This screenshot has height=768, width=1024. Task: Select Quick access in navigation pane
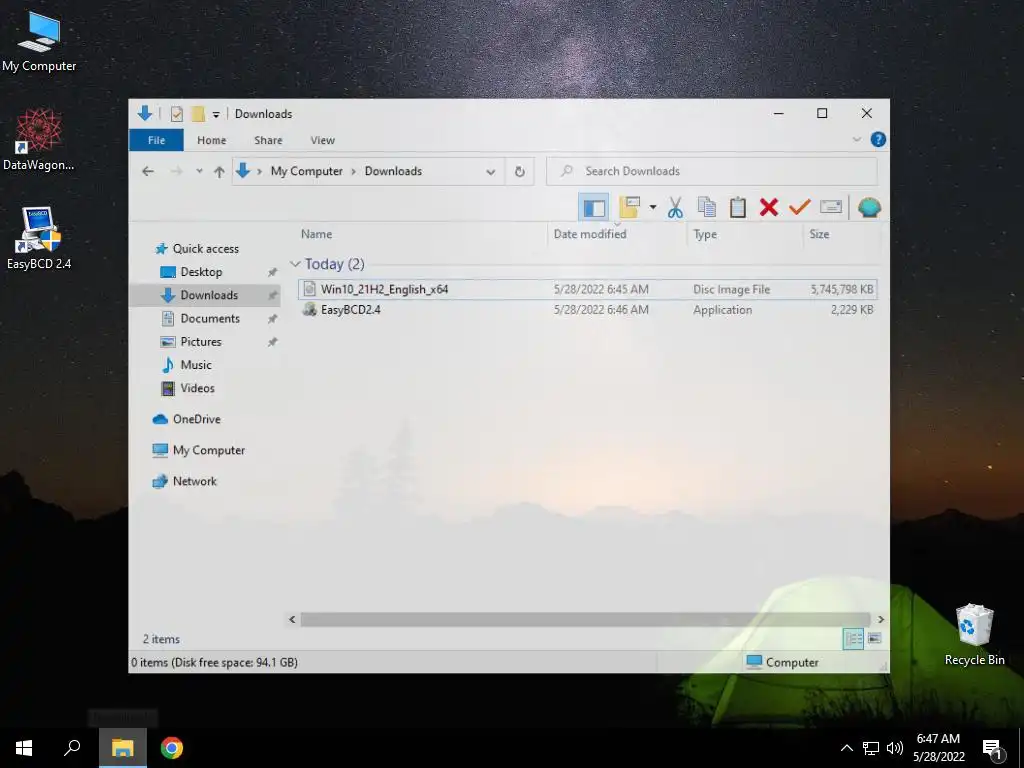pos(205,249)
